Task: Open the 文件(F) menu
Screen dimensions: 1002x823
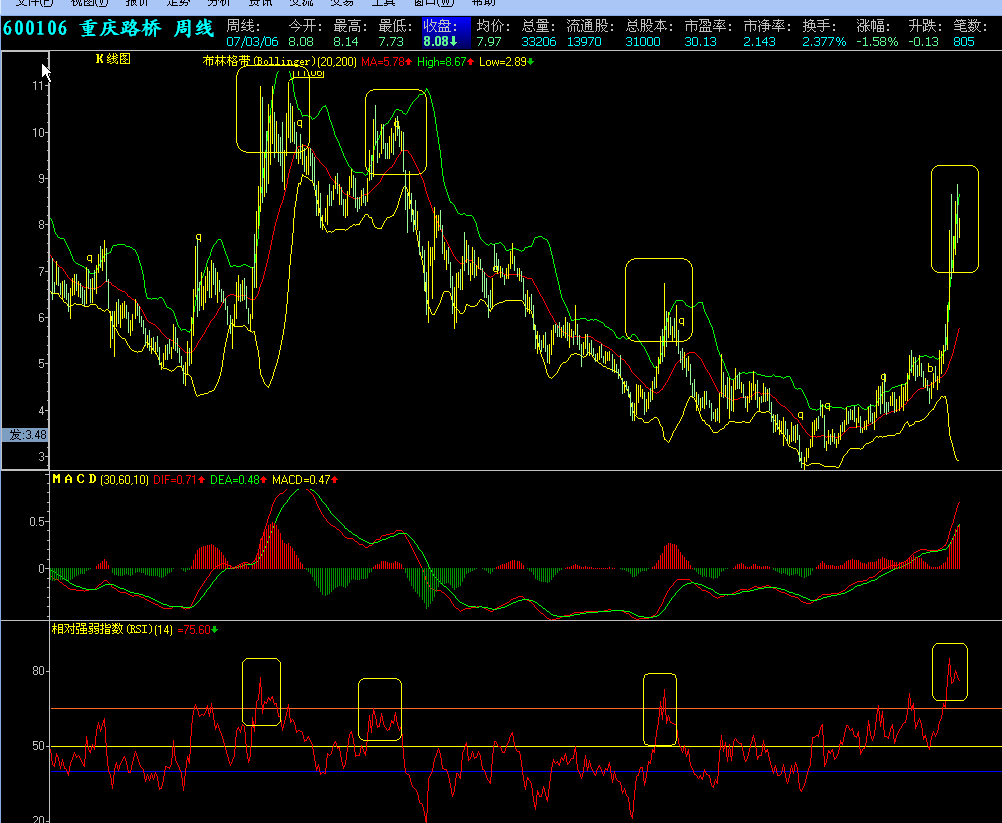Action: pyautogui.click(x=34, y=3)
